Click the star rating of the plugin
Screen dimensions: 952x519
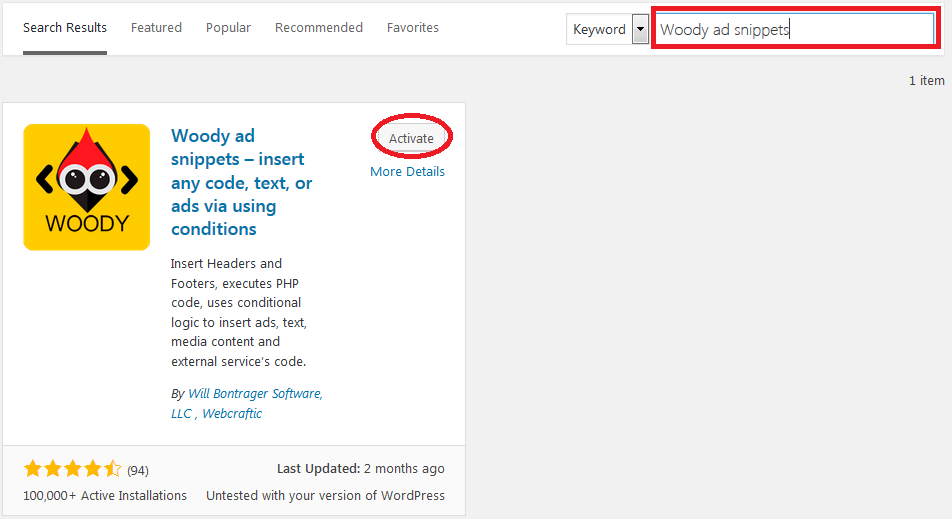coord(73,469)
